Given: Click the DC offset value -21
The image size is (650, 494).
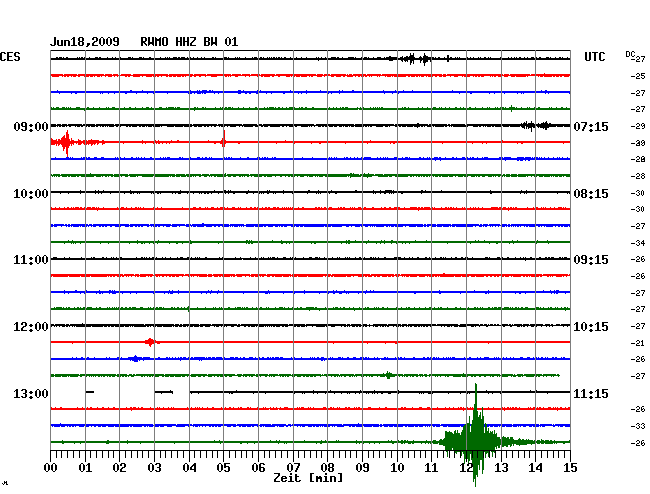Looking at the screenshot, I should tap(638, 343).
